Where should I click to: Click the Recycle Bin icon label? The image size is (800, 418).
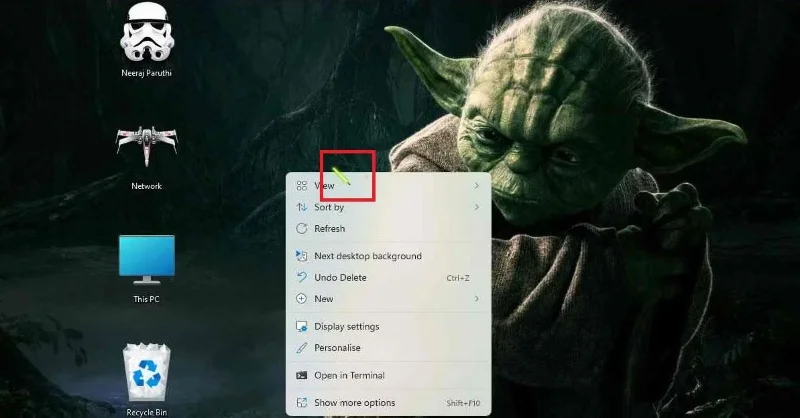147,412
